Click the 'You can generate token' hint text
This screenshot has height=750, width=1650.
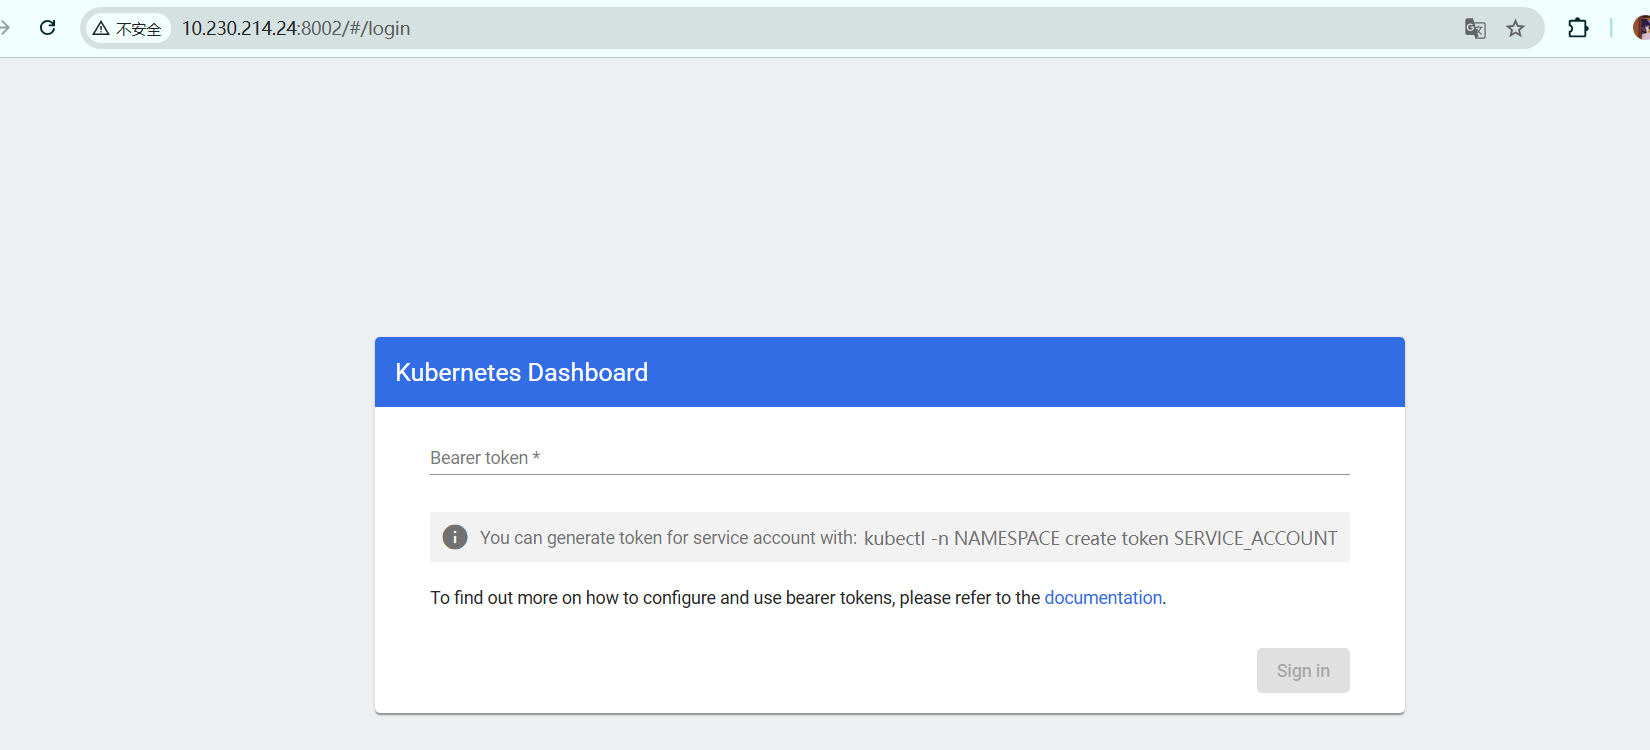point(668,538)
